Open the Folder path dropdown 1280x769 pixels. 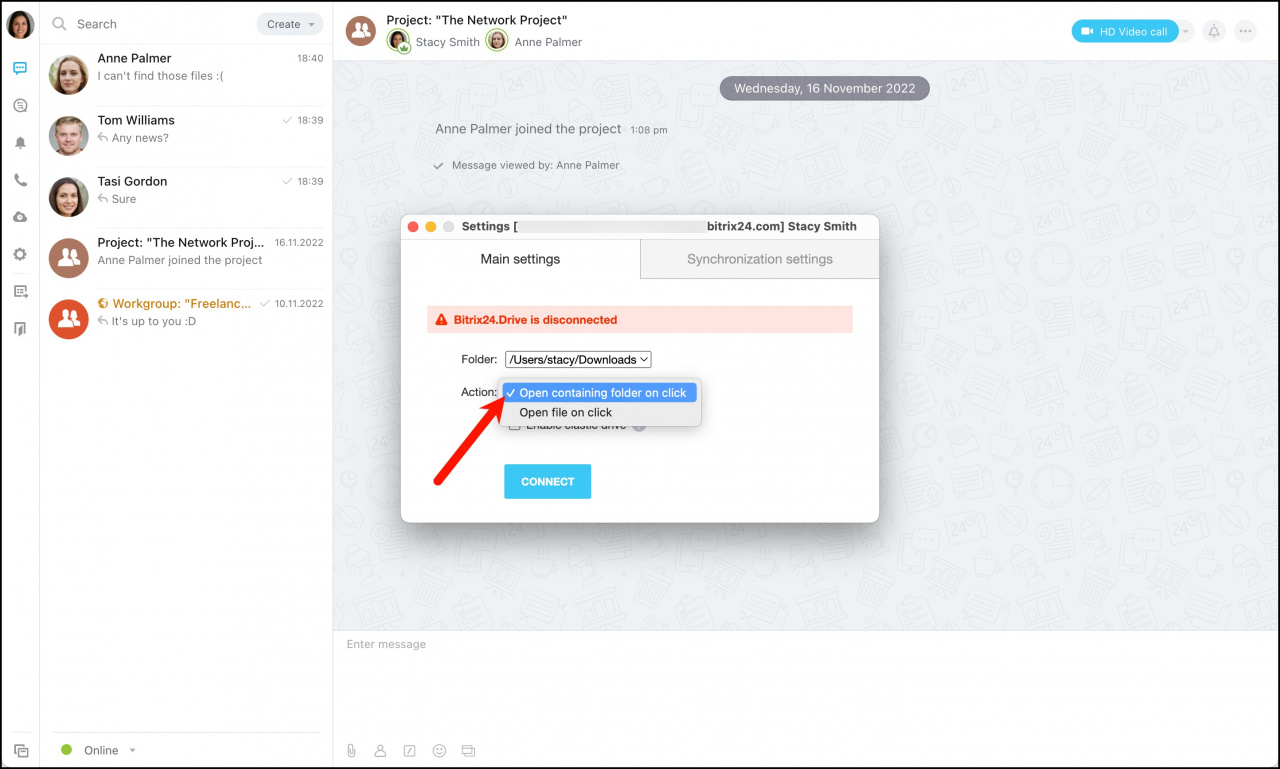[x=578, y=359]
